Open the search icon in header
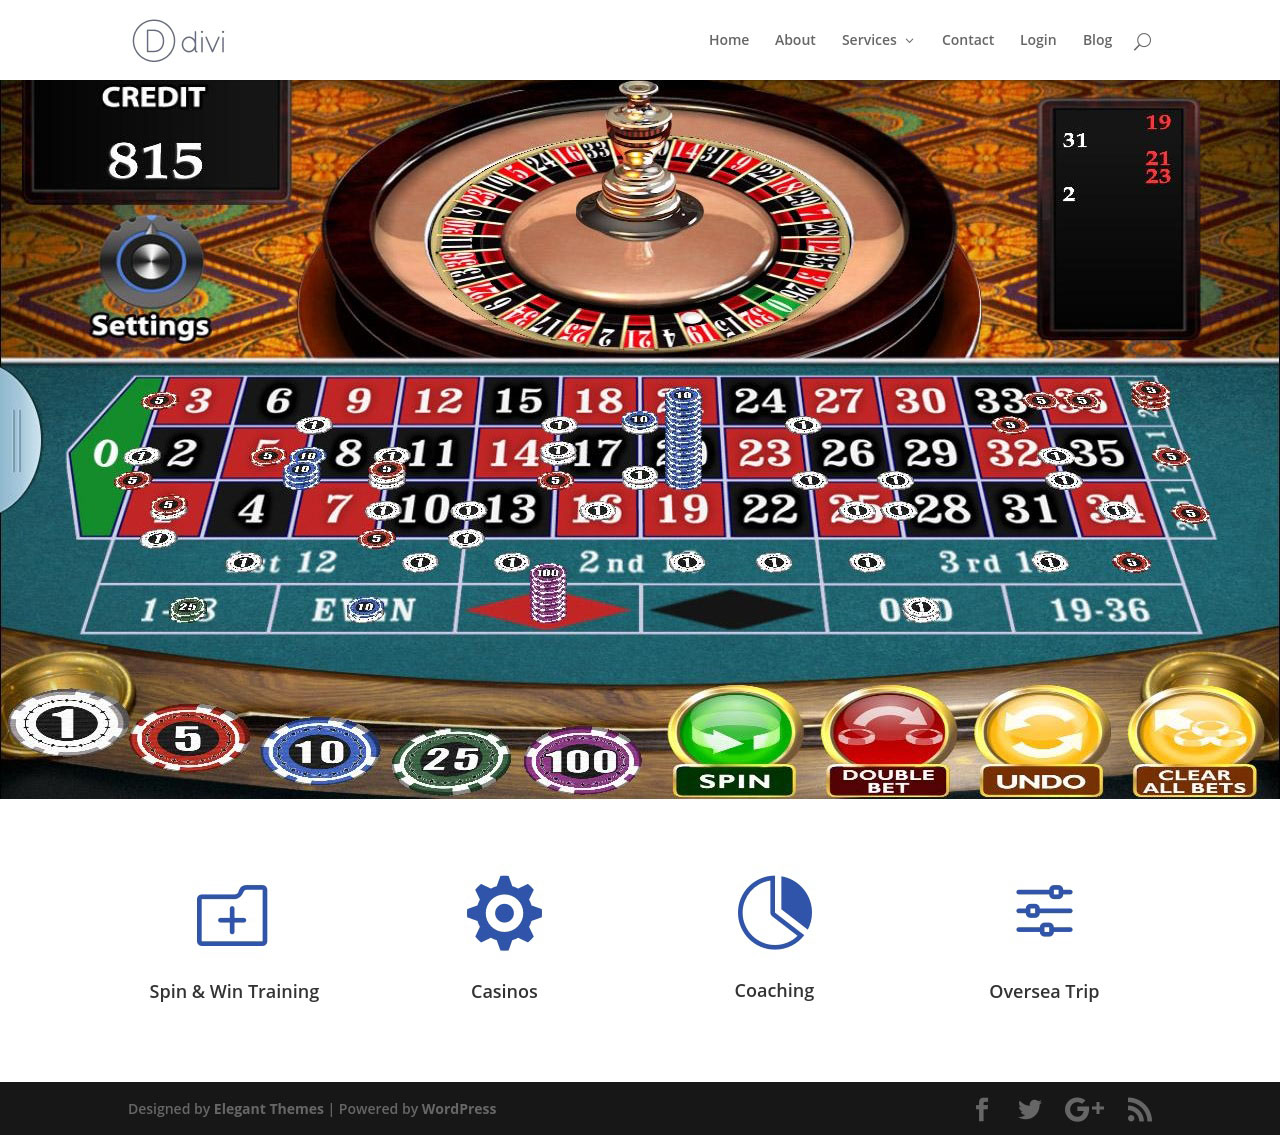The width and height of the screenshot is (1280, 1135). click(1142, 41)
